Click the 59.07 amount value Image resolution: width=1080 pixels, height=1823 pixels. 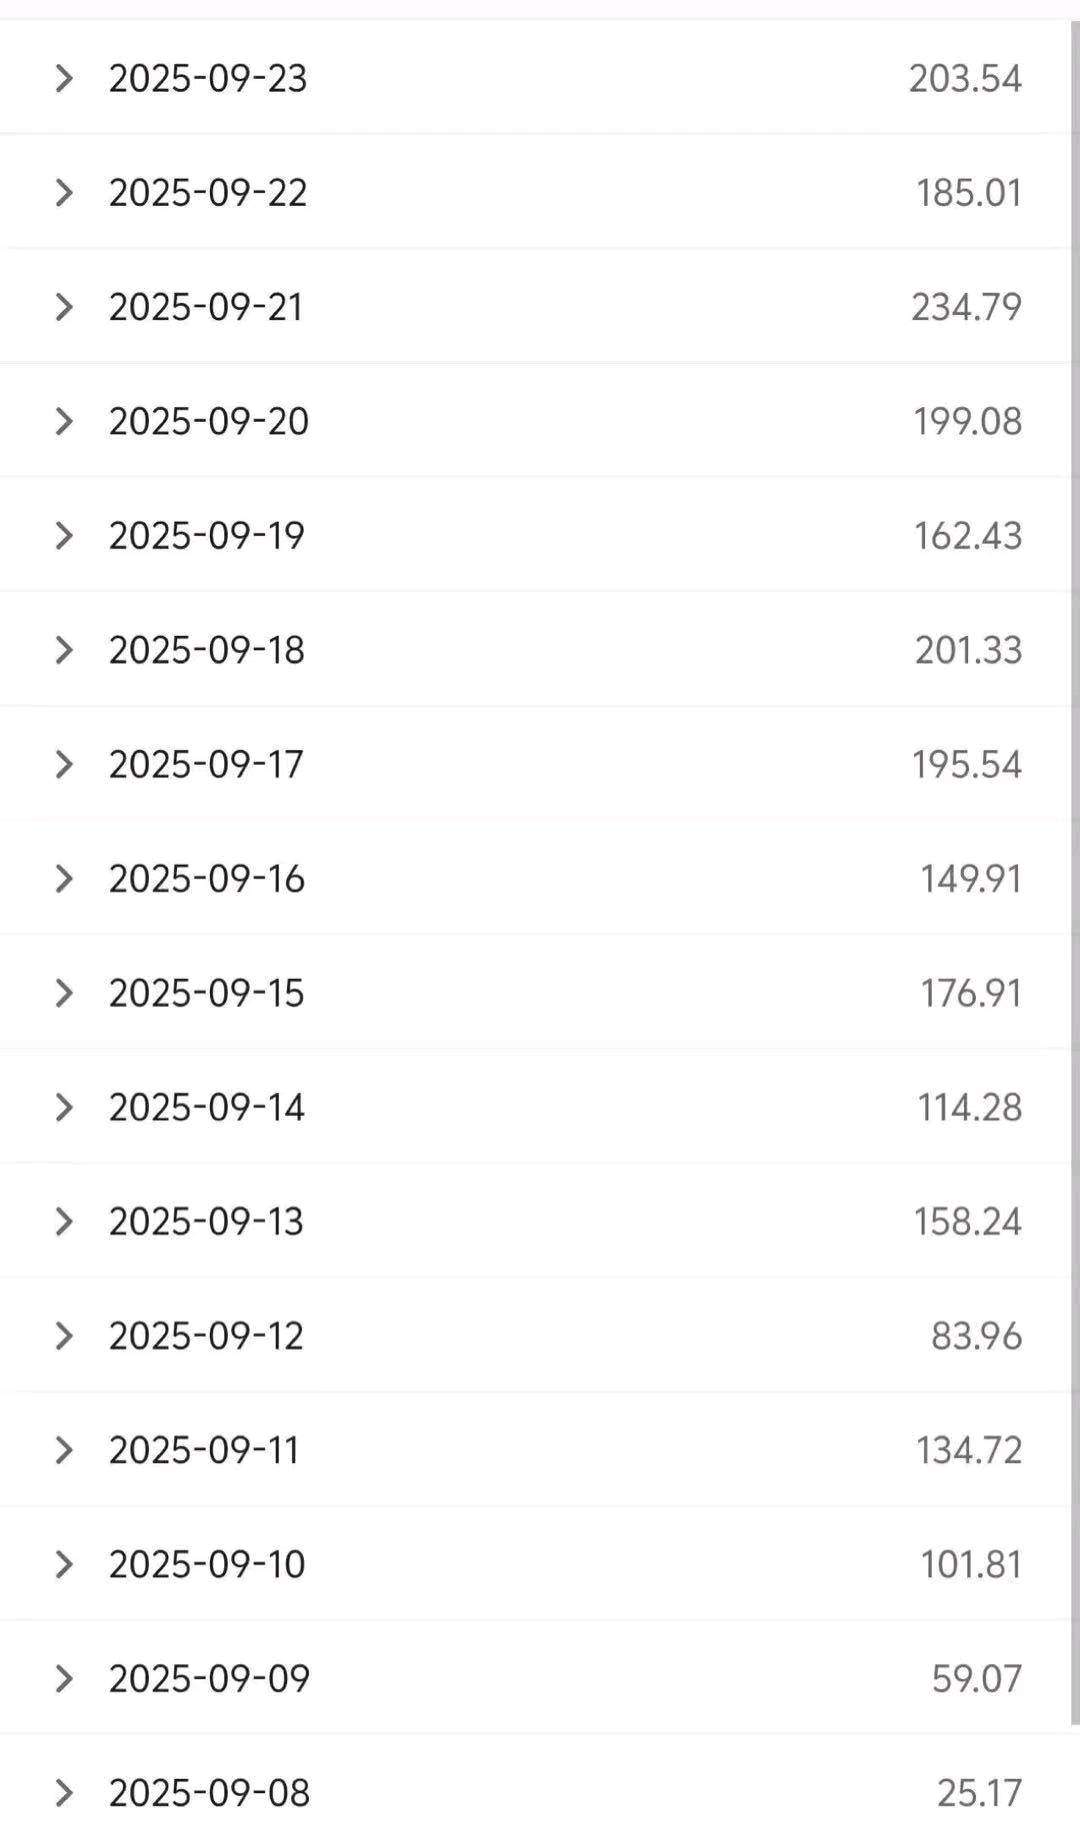tap(976, 1678)
